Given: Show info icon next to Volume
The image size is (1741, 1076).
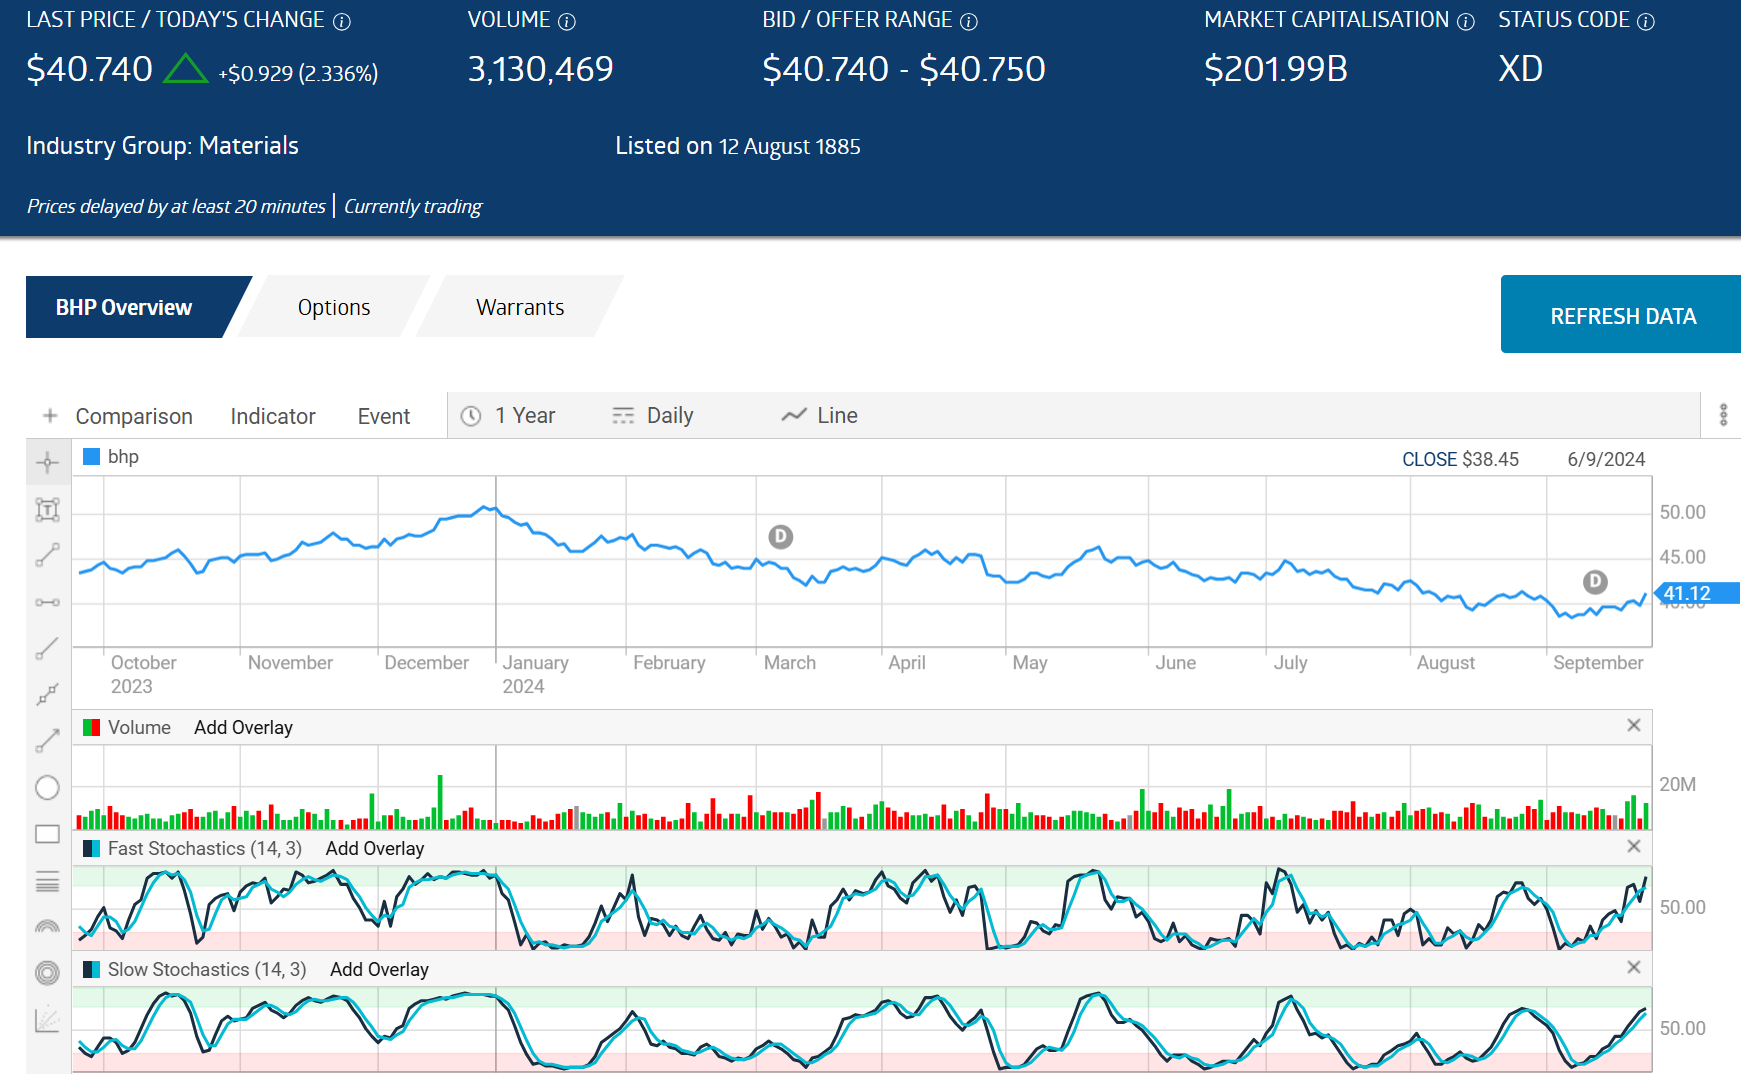Looking at the screenshot, I should click(x=567, y=21).
